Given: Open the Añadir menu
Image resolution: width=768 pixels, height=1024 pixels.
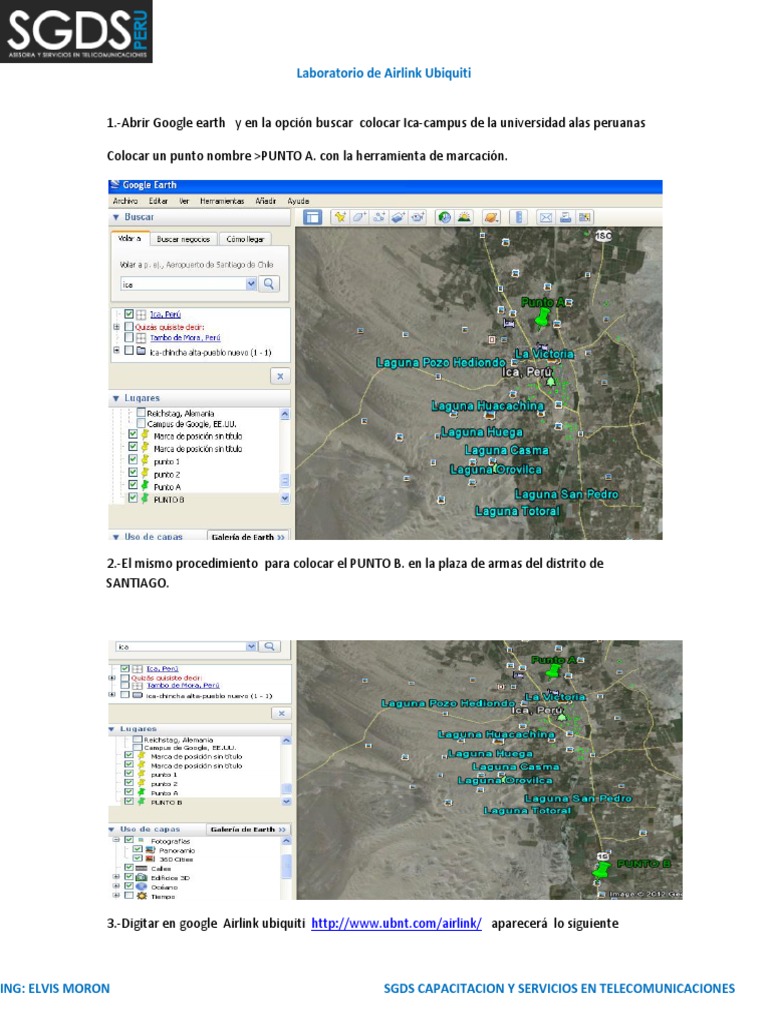Looking at the screenshot, I should coord(266,201).
